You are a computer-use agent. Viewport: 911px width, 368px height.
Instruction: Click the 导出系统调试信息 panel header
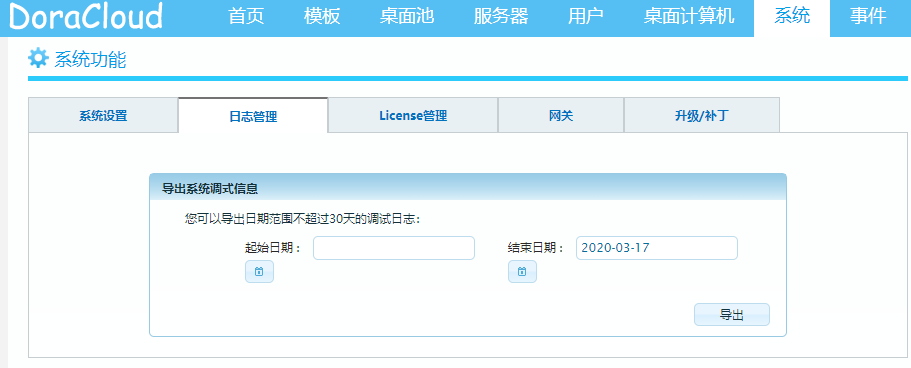coord(468,187)
